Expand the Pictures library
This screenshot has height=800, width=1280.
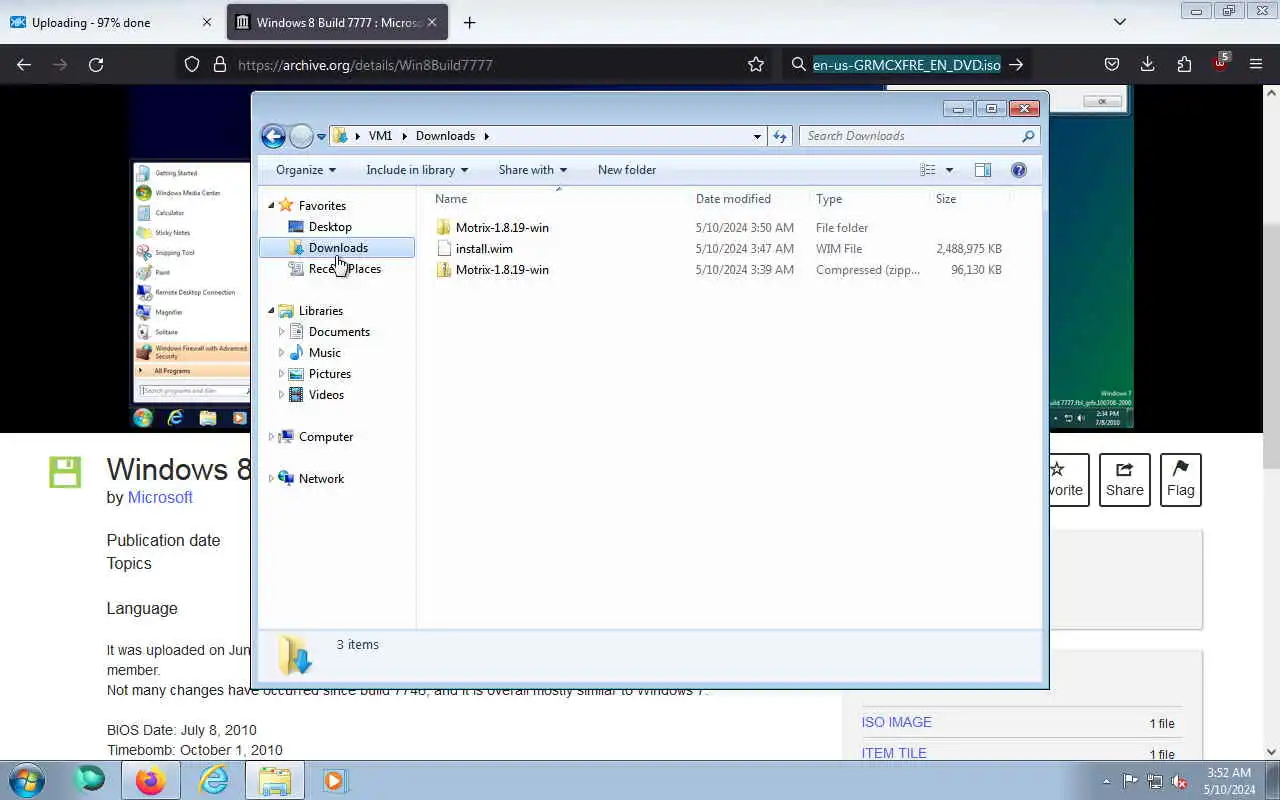click(281, 374)
